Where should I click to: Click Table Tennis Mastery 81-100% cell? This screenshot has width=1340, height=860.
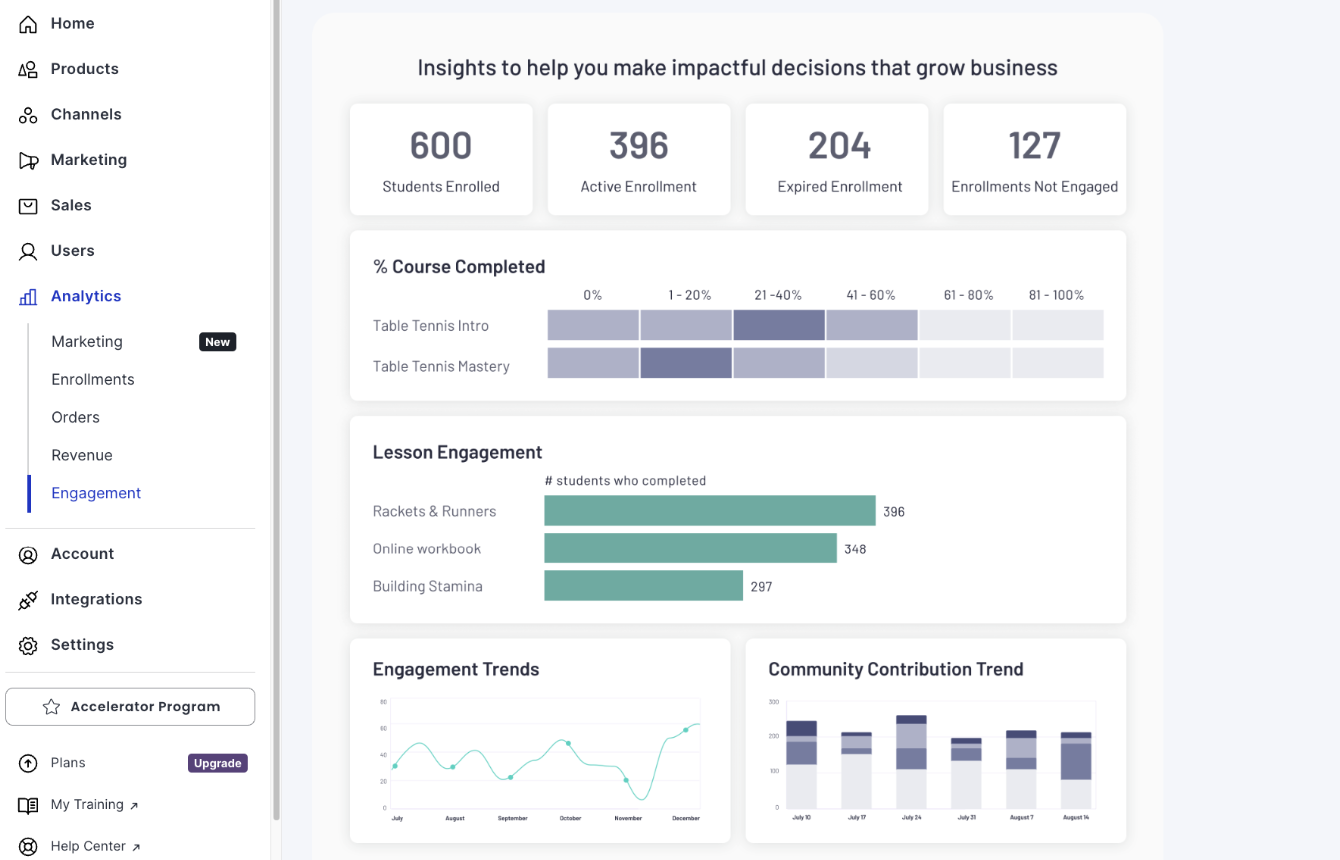click(1058, 363)
